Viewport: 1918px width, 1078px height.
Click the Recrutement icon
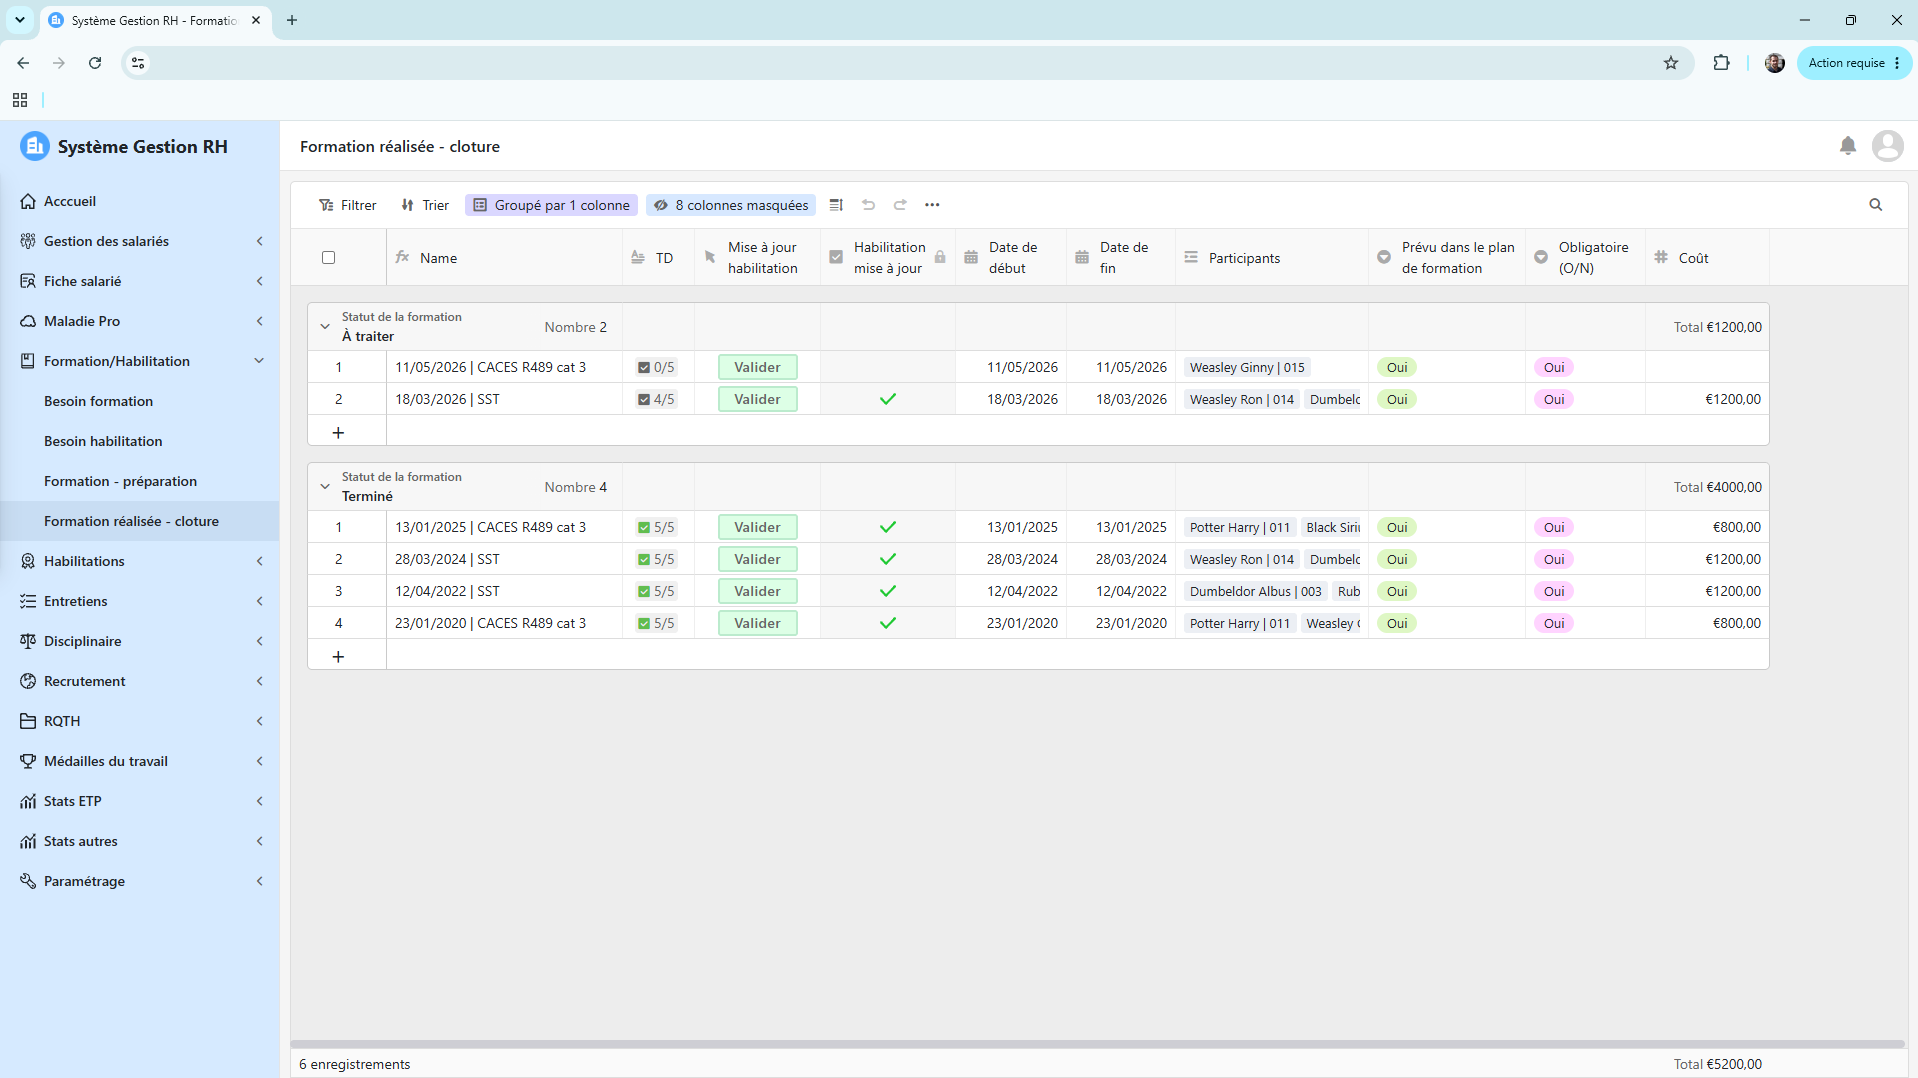point(28,681)
